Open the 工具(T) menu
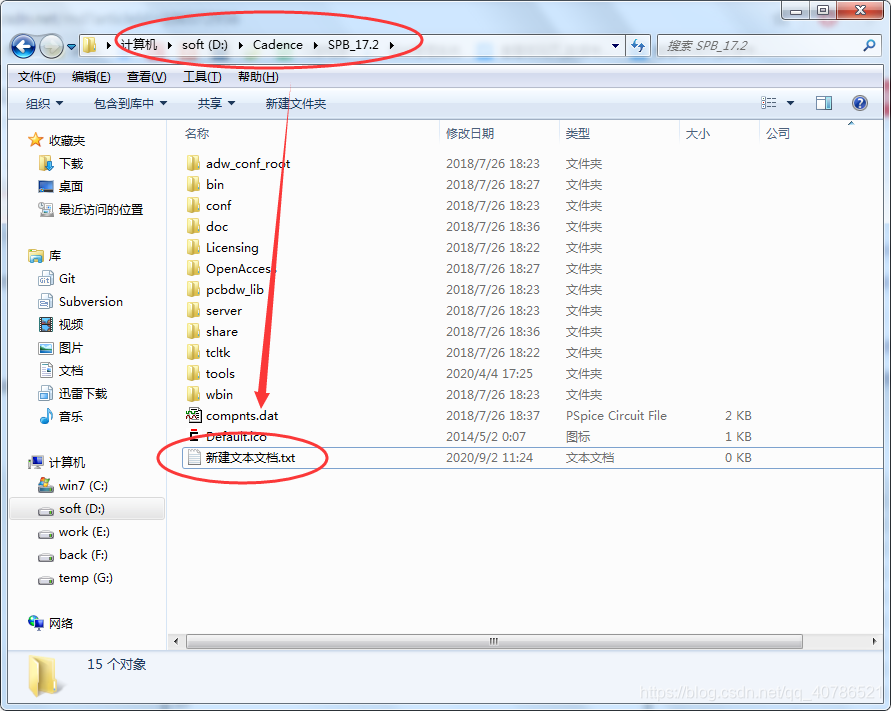The image size is (891, 711). (x=202, y=77)
